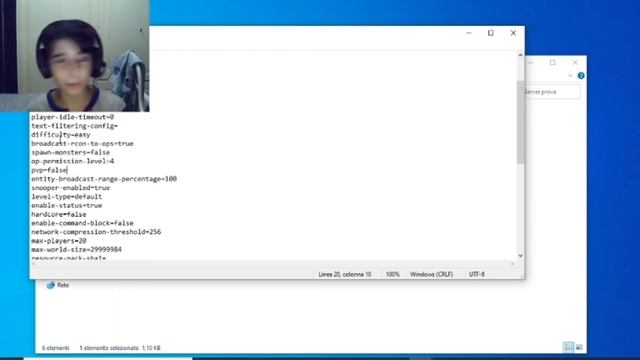Close the Notepad window
Viewport: 640px width, 360px height.
[x=513, y=33]
